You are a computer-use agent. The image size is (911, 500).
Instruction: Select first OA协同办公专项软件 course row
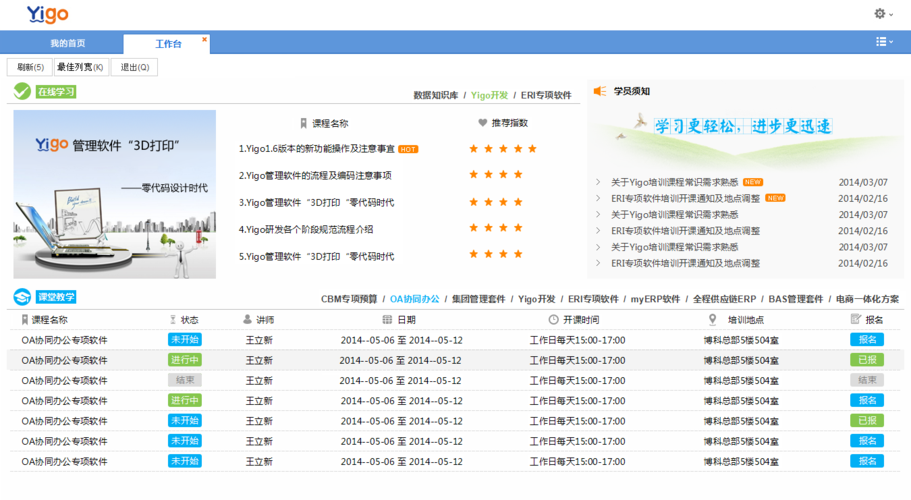[455, 340]
